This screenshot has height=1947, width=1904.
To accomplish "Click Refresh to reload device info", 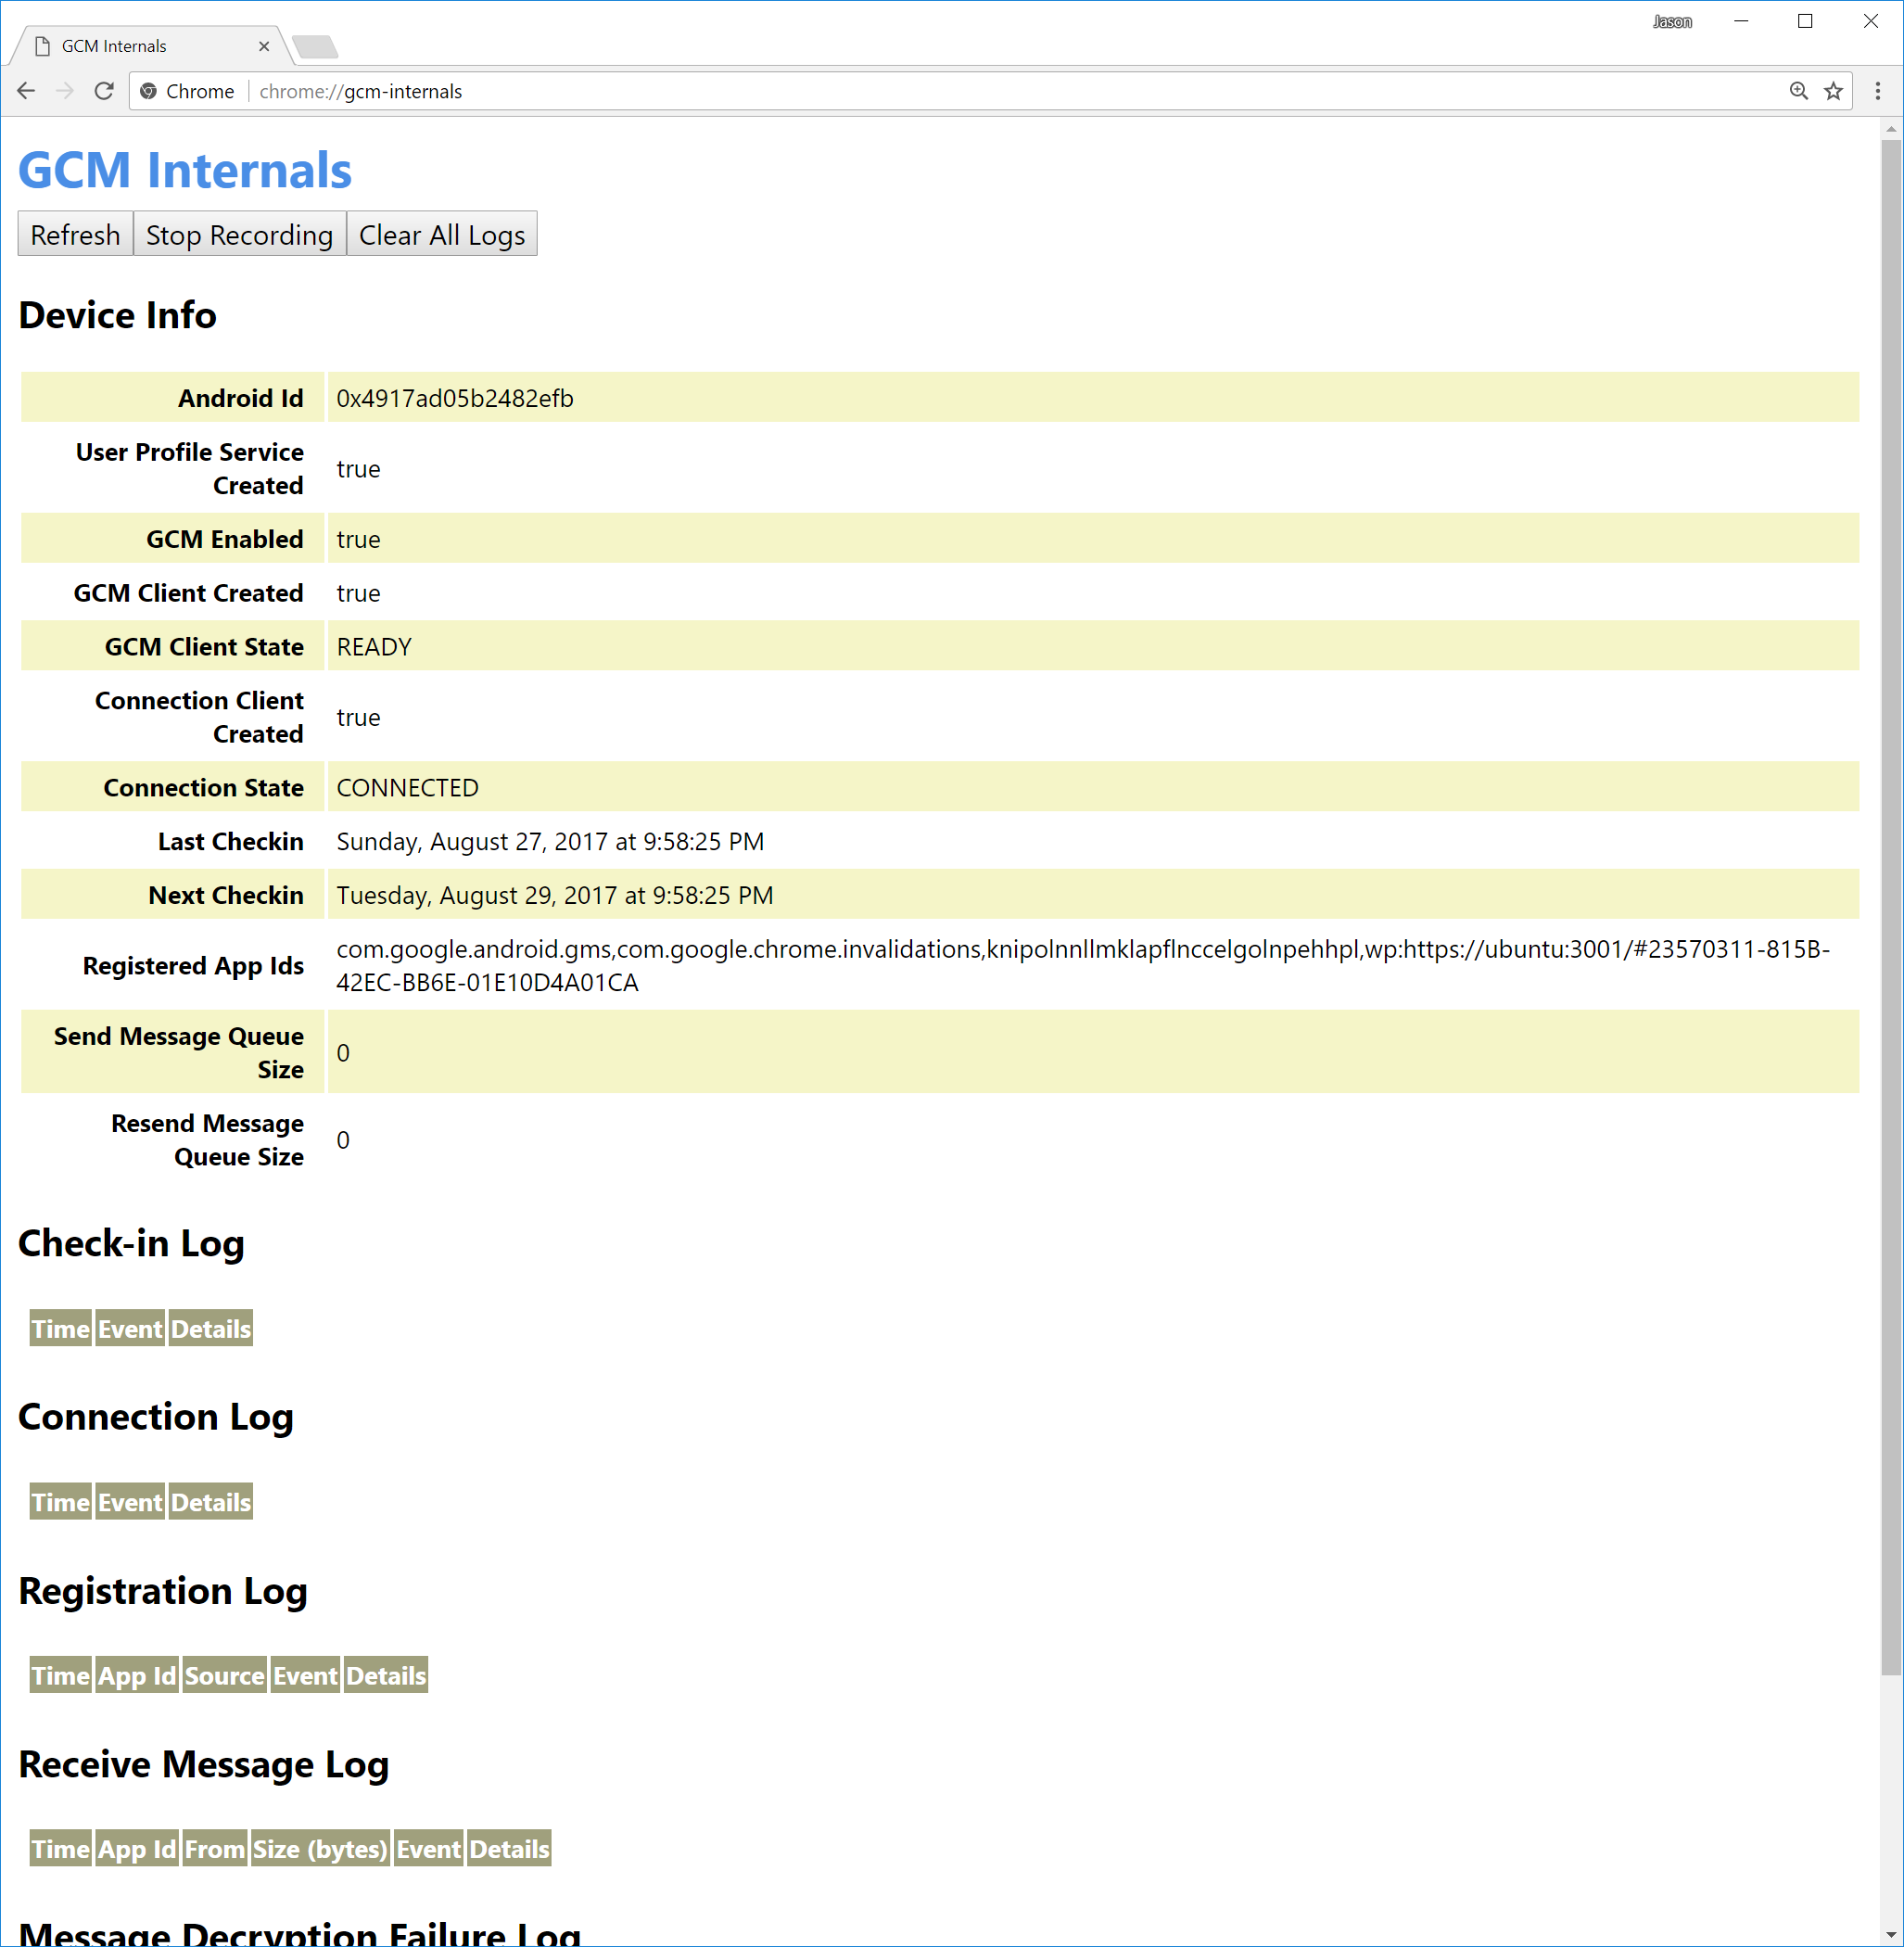I will pos(74,234).
